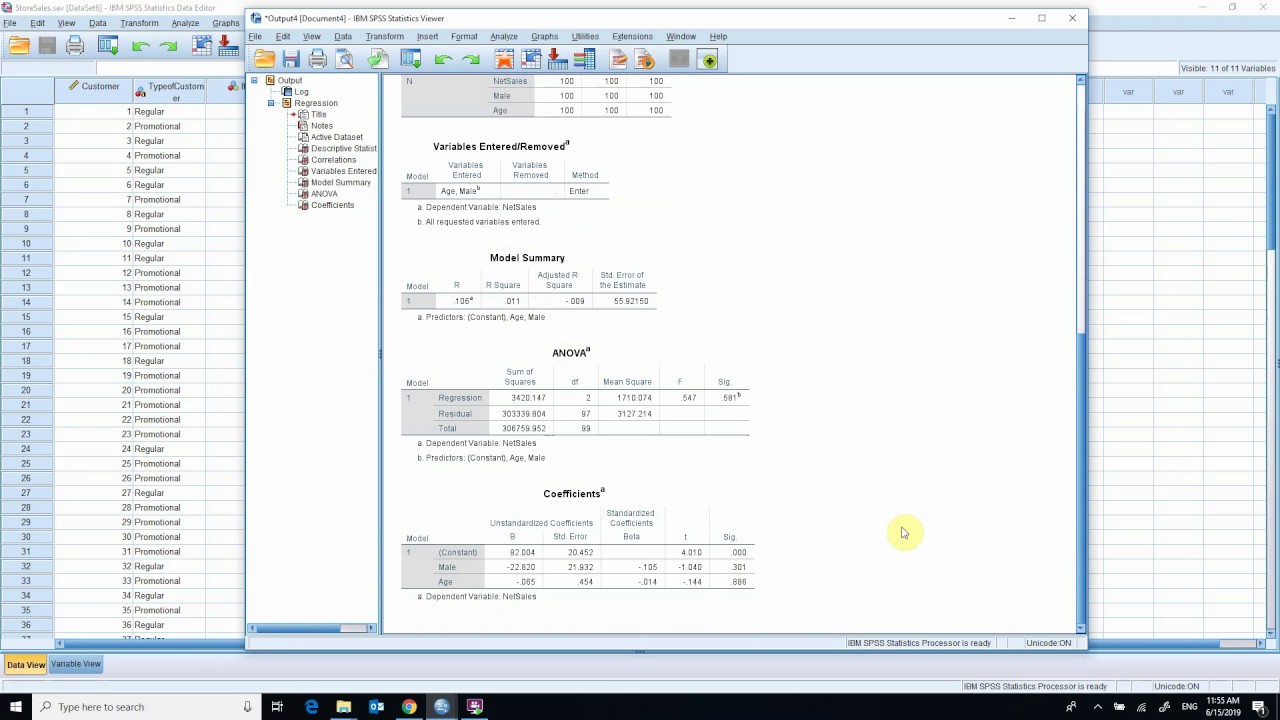Click Open file icon in Viewer toolbar
The image size is (1280, 720).
pos(264,60)
